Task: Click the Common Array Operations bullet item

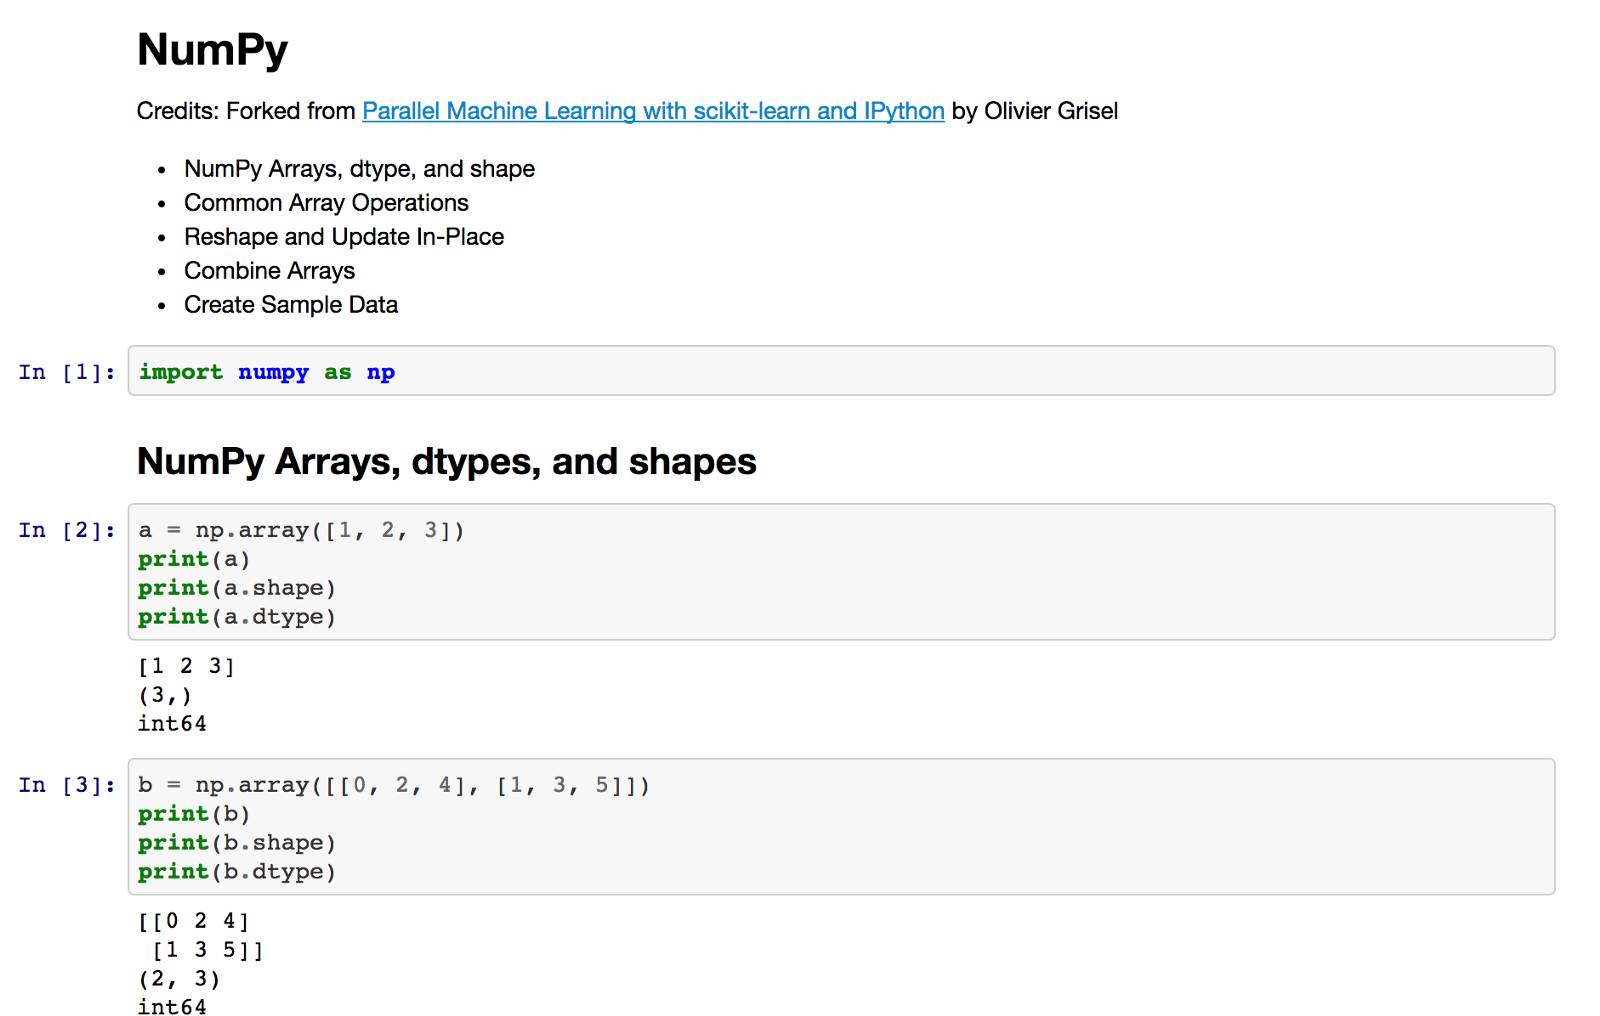Action: pos(326,203)
